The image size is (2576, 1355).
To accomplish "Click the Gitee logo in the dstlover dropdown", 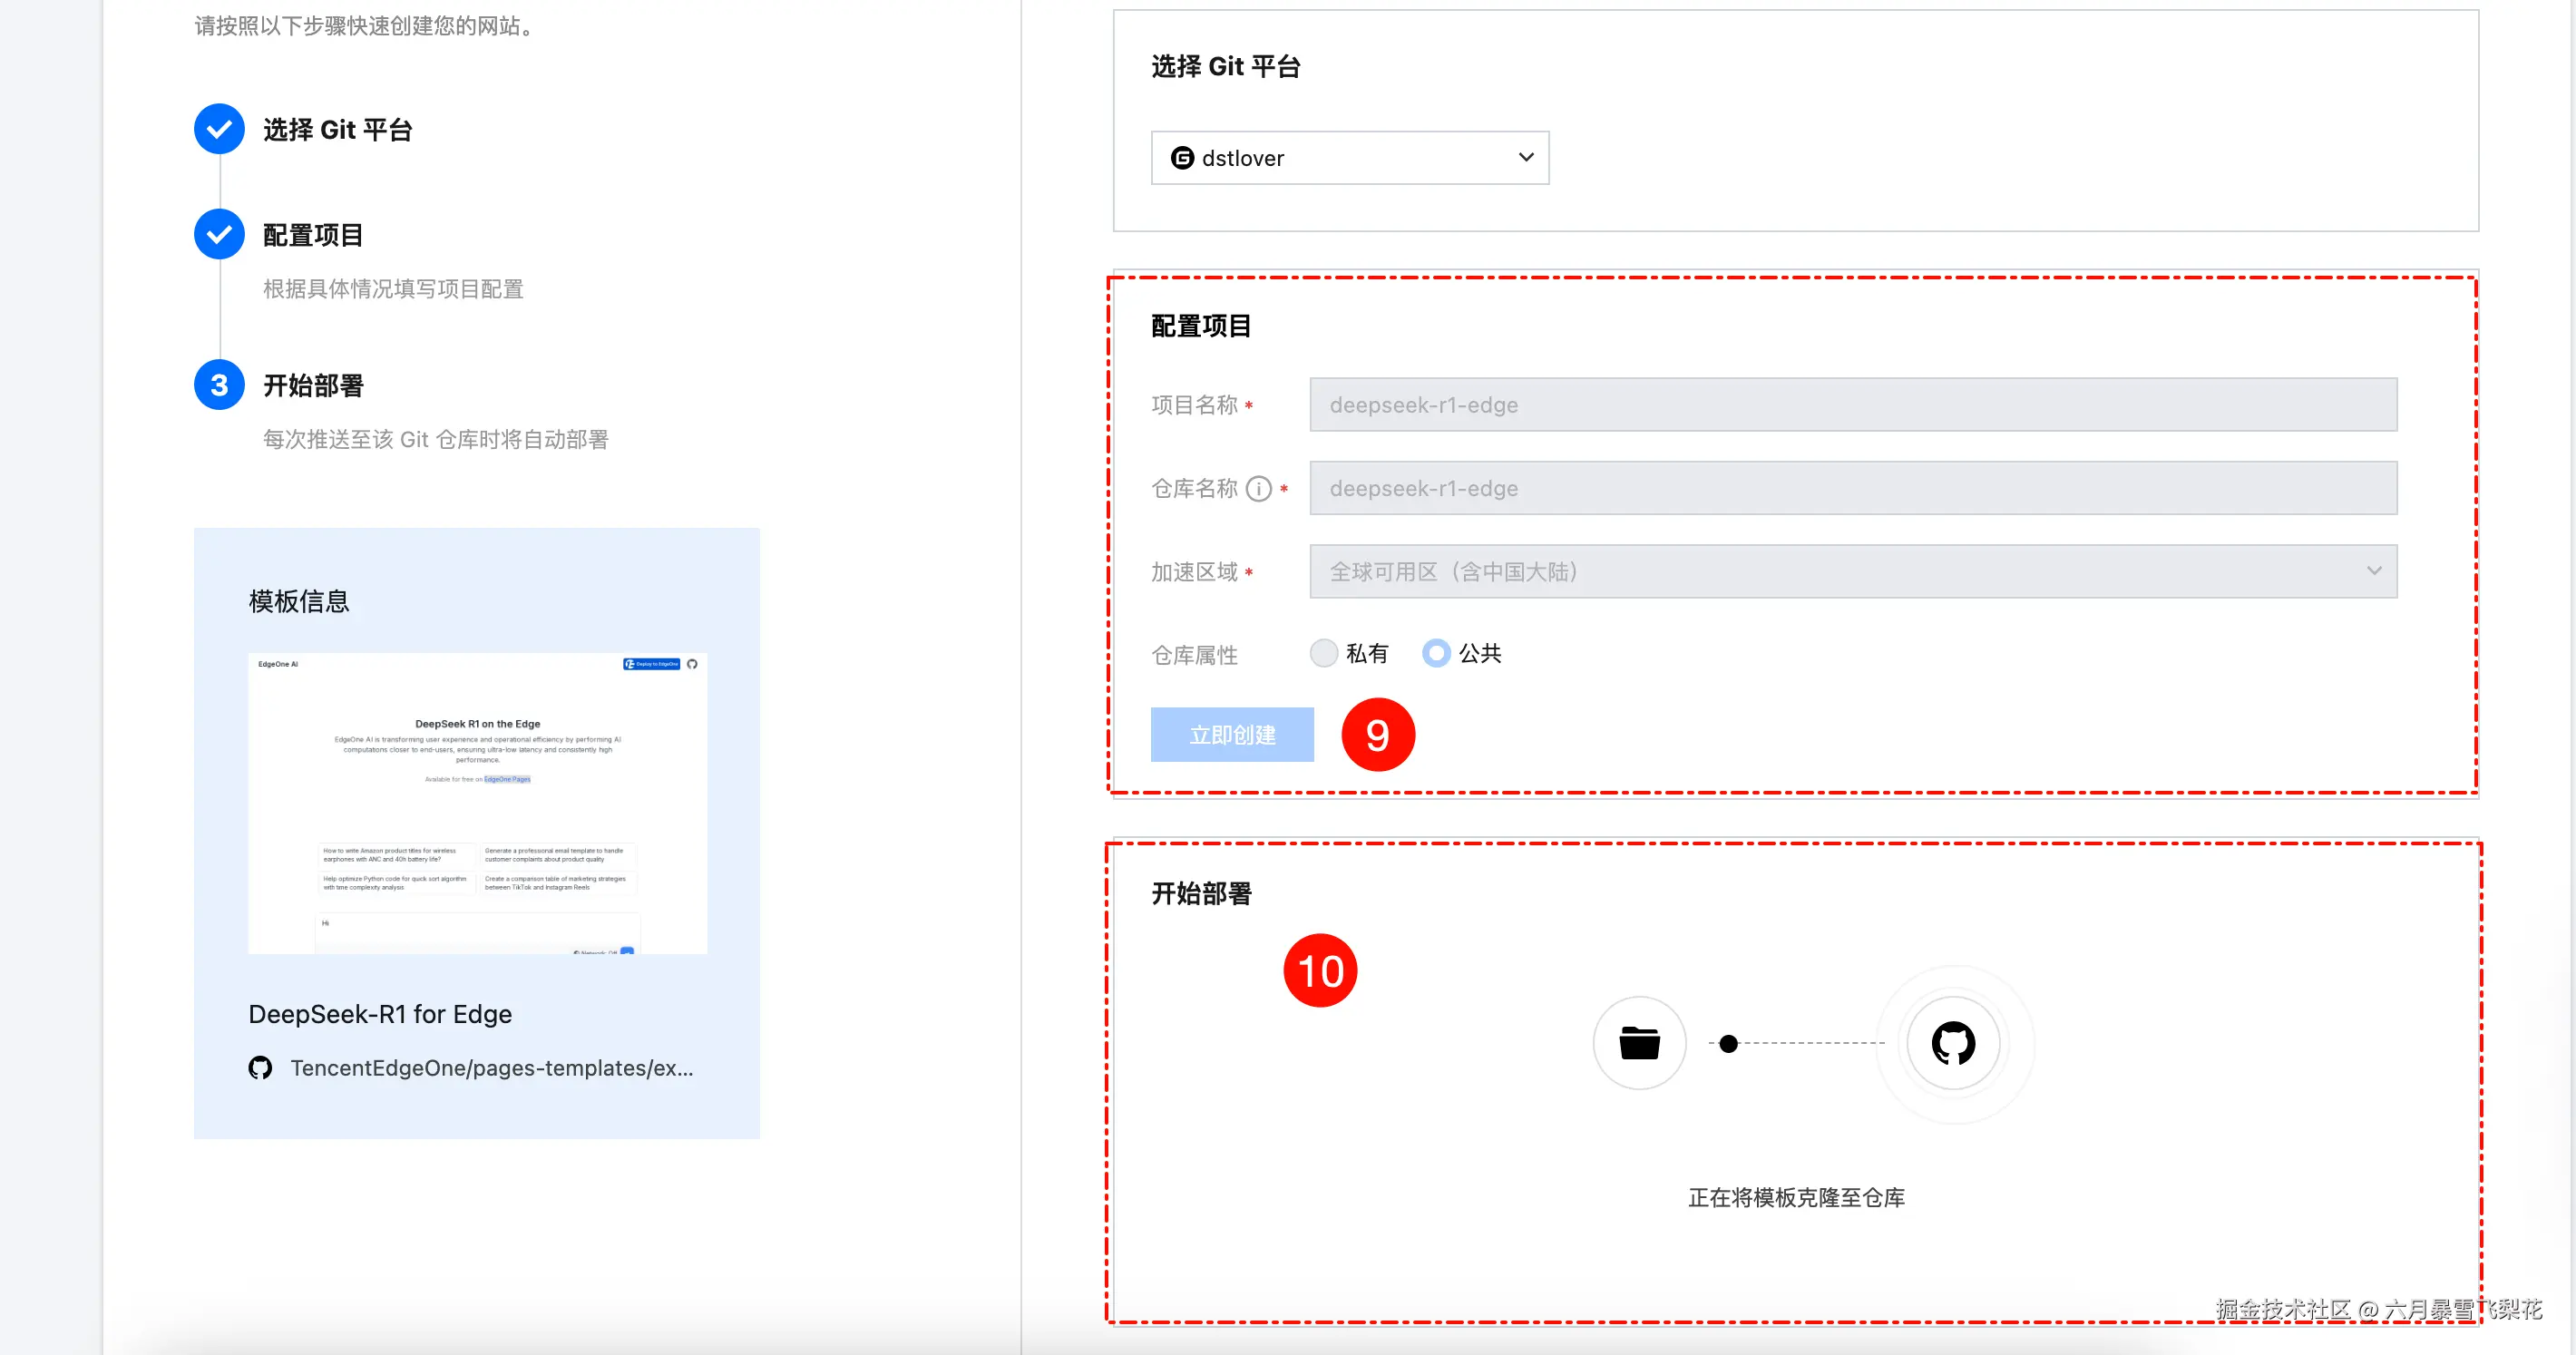I will (1182, 158).
